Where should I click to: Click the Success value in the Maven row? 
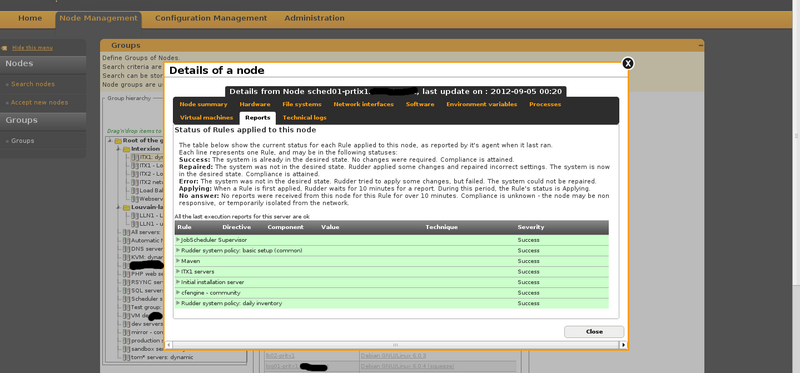(528, 261)
